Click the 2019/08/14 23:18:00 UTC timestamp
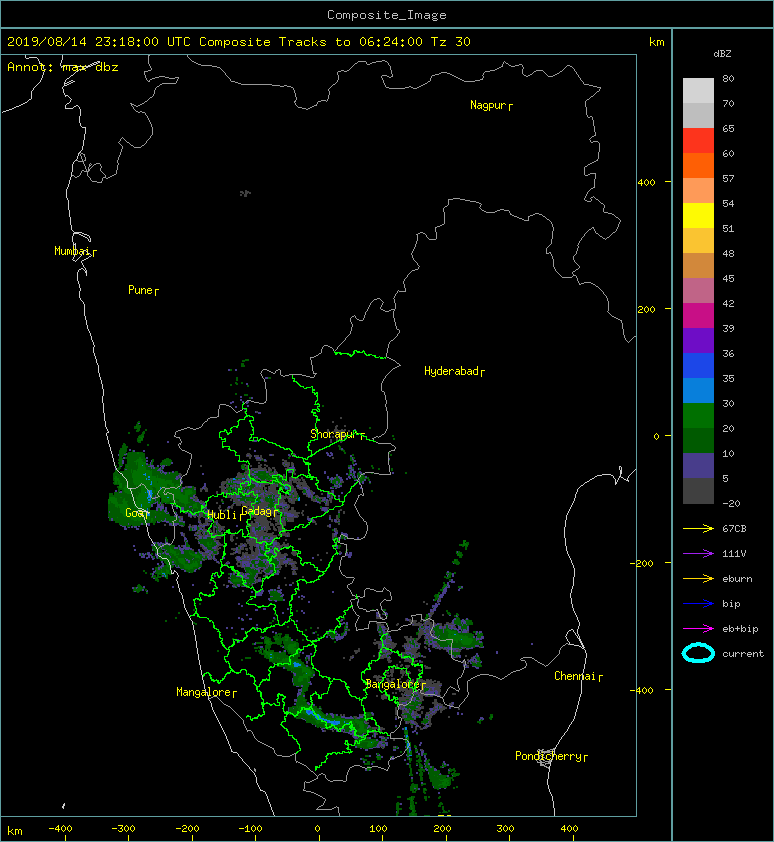Viewport: 774px width, 842px height. click(x=98, y=42)
